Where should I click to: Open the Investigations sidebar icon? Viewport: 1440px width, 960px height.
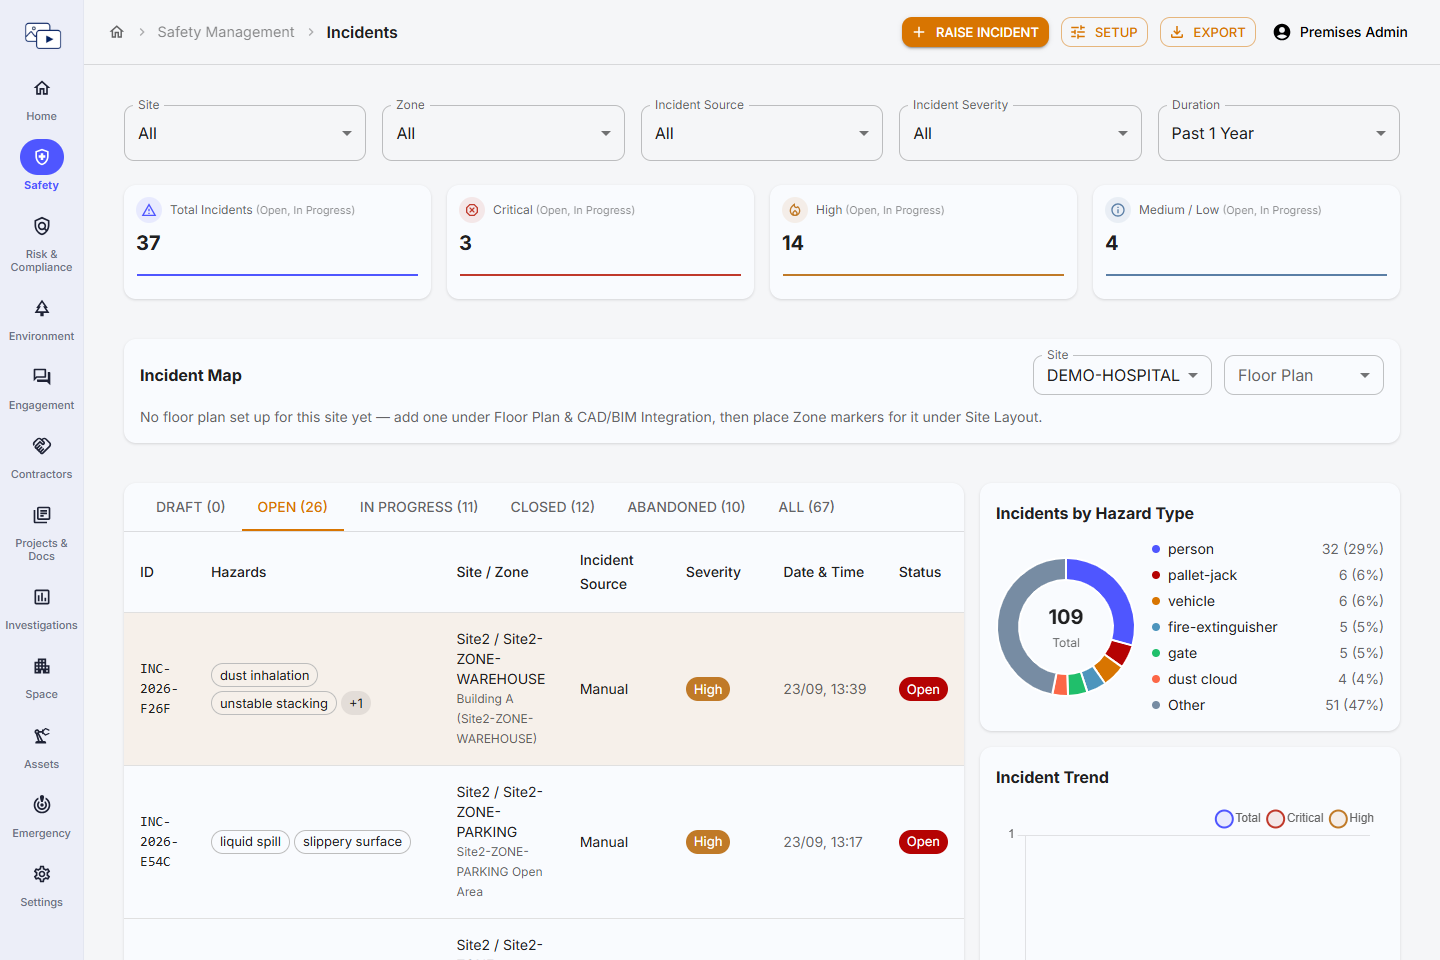[42, 597]
